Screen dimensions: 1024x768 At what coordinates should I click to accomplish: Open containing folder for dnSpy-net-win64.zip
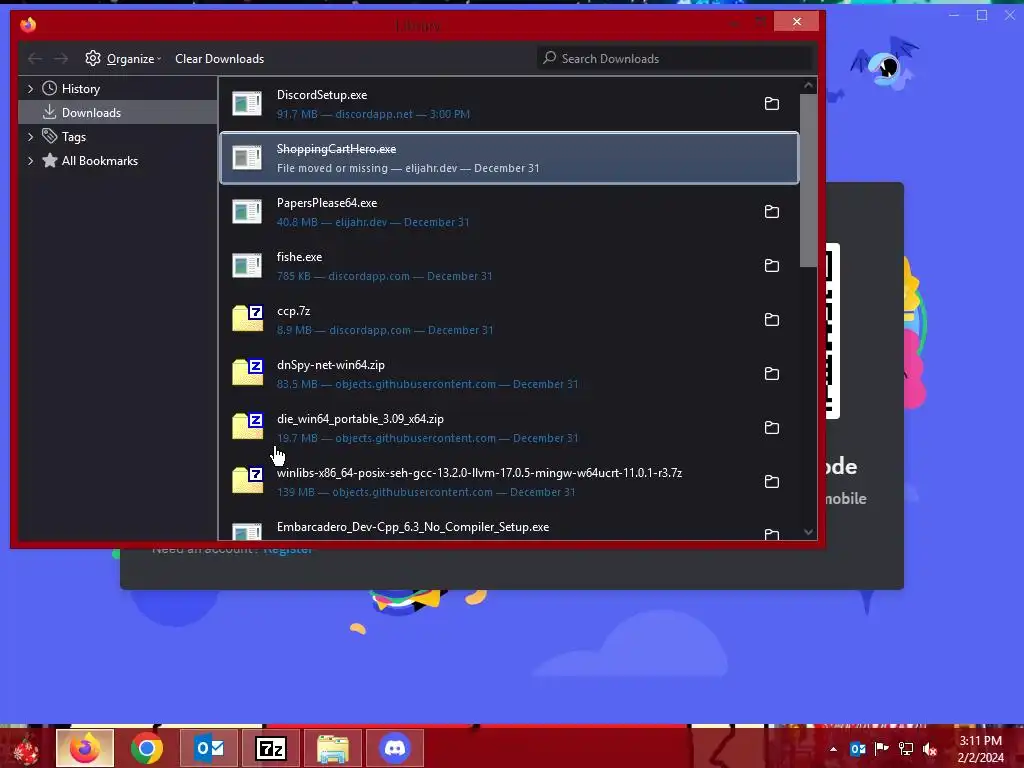pyautogui.click(x=771, y=374)
